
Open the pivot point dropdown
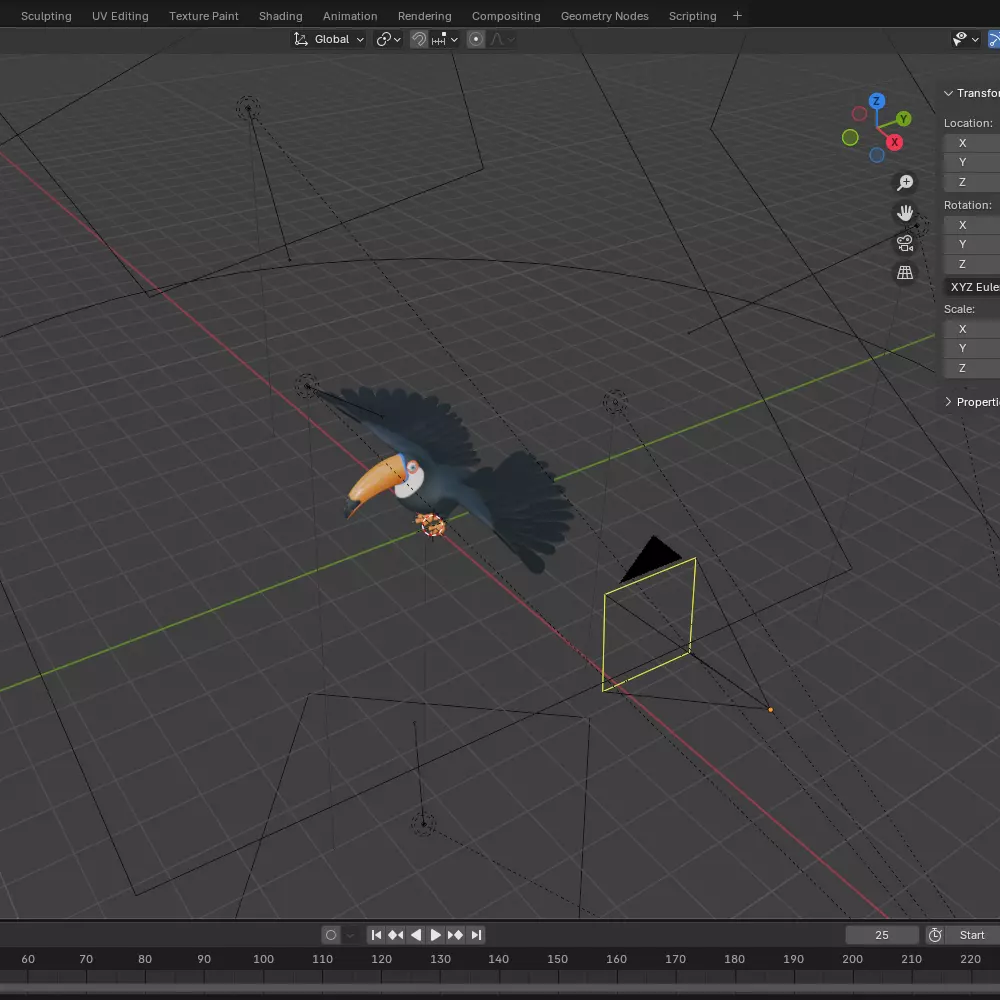tap(388, 40)
